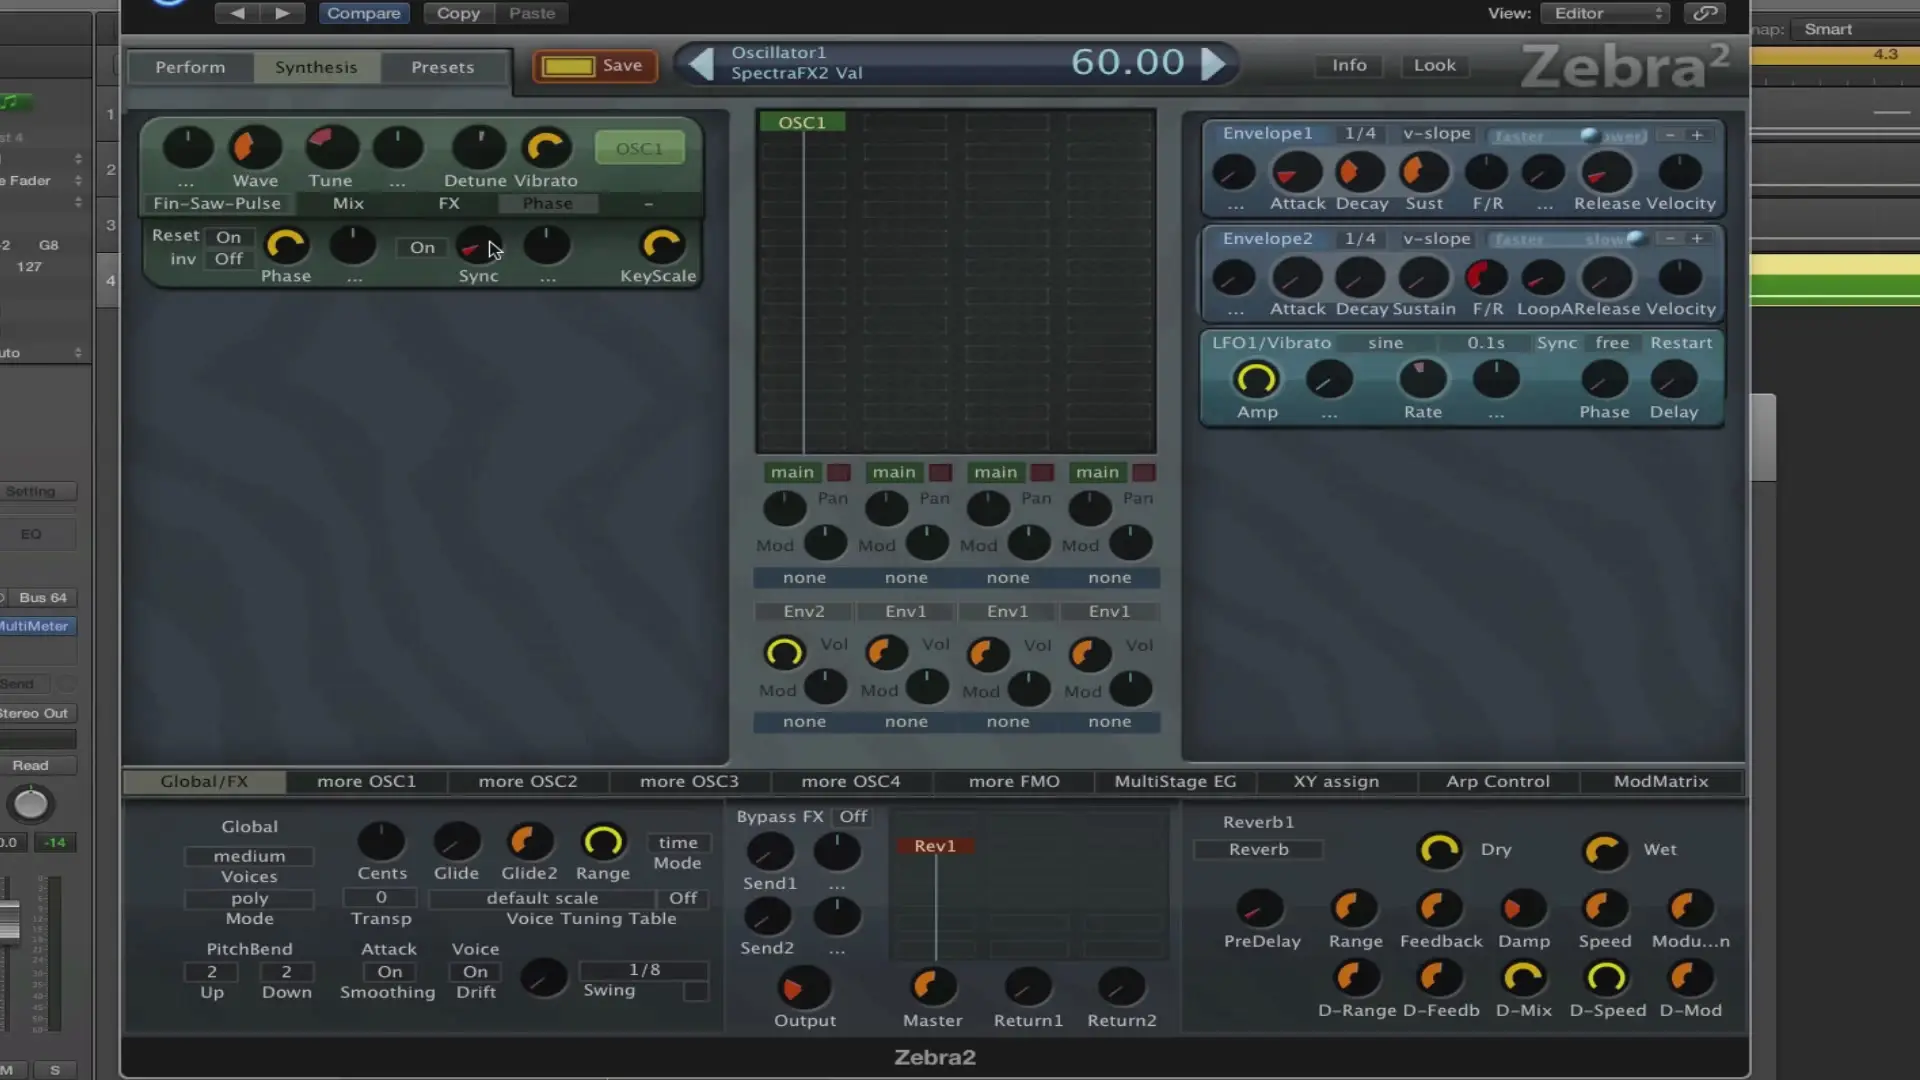Toggle Sync On switch in oscillator
The image size is (1920, 1080).
tap(422, 247)
